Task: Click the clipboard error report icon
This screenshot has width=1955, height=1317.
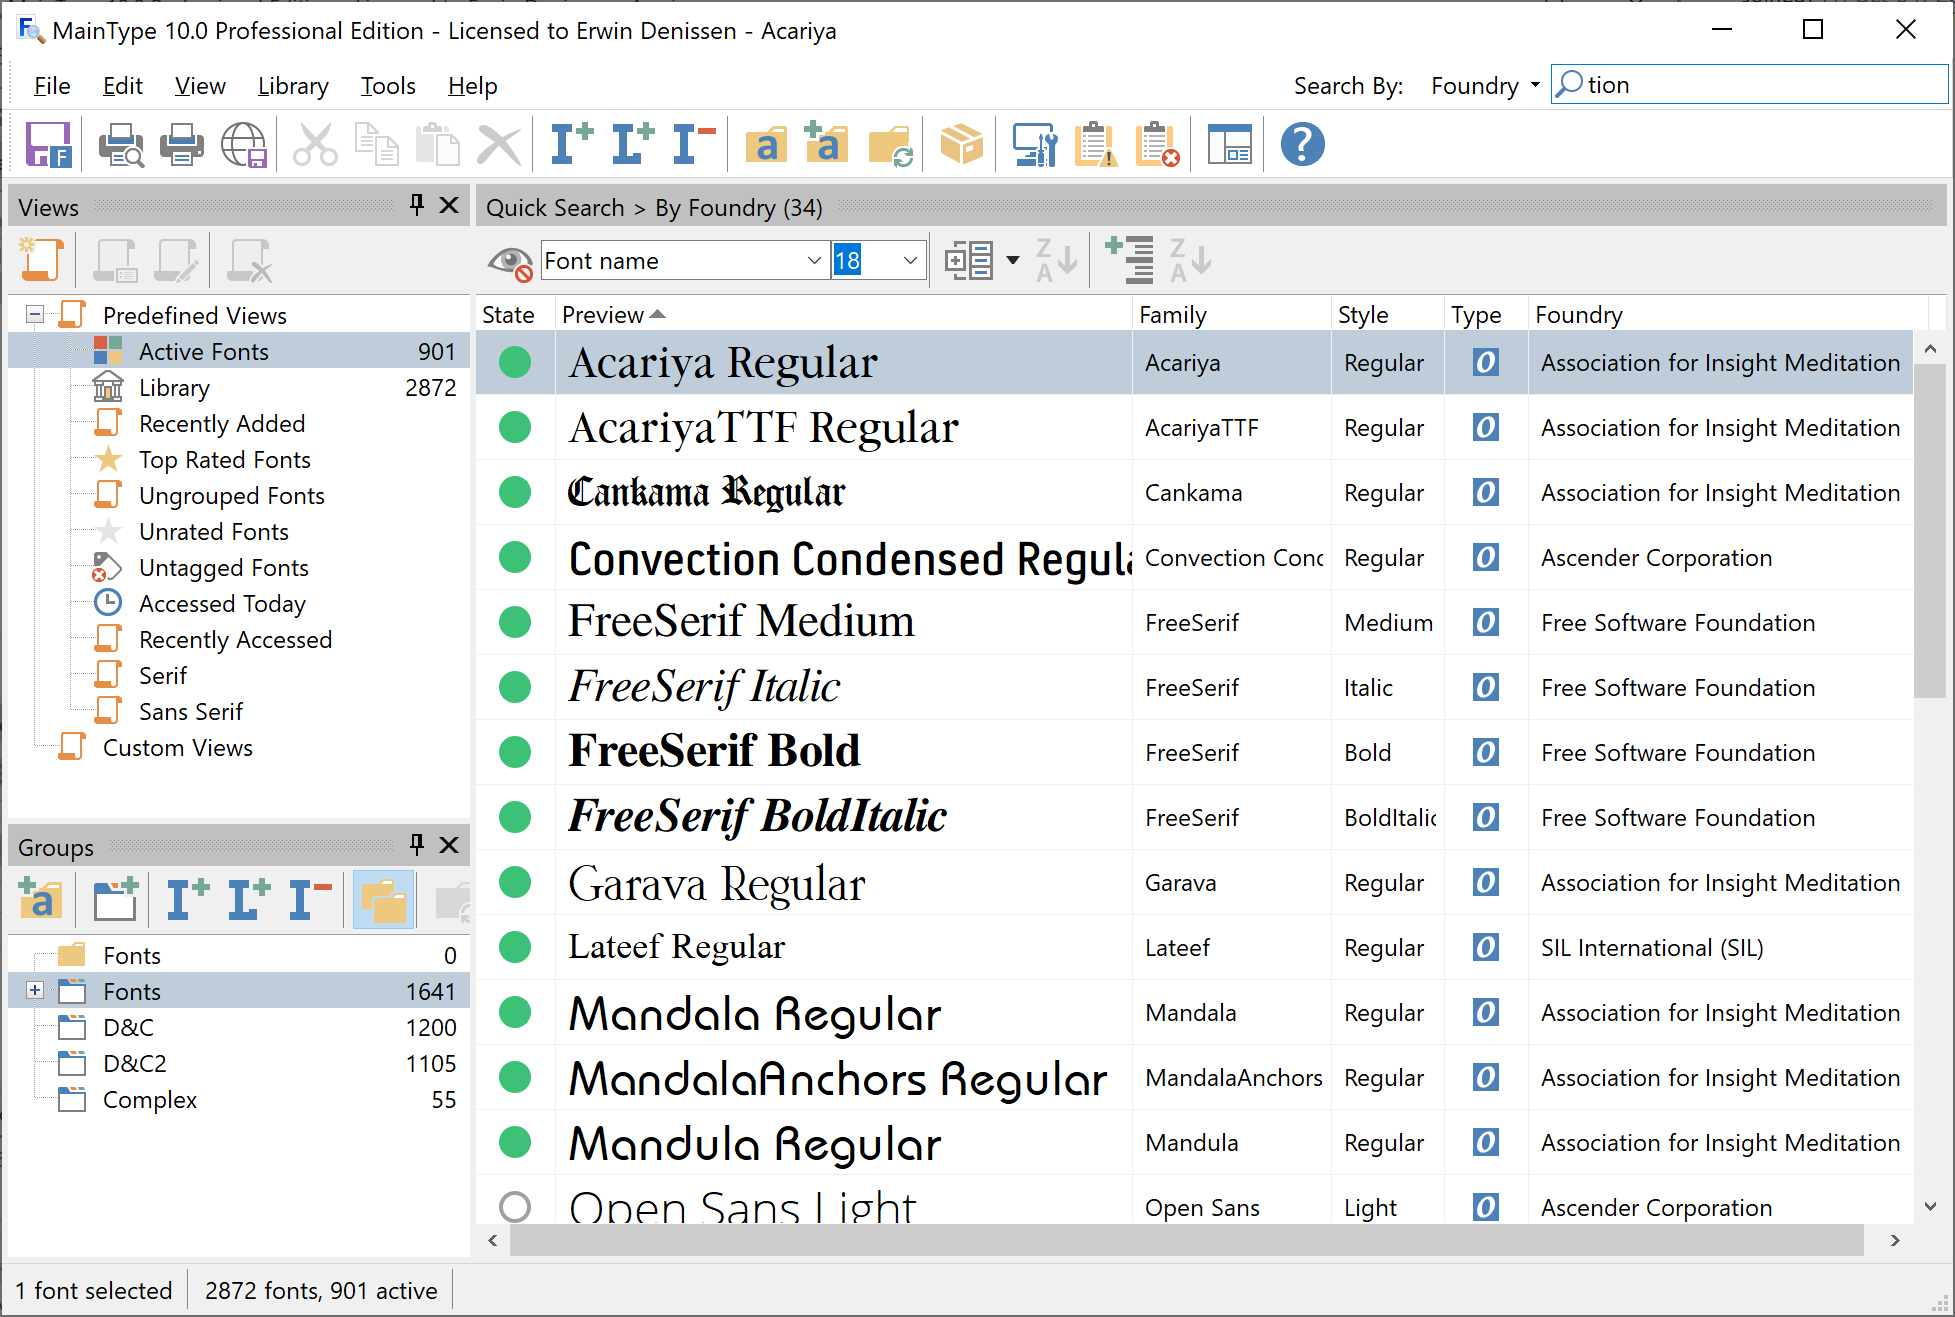Action: tap(1157, 145)
